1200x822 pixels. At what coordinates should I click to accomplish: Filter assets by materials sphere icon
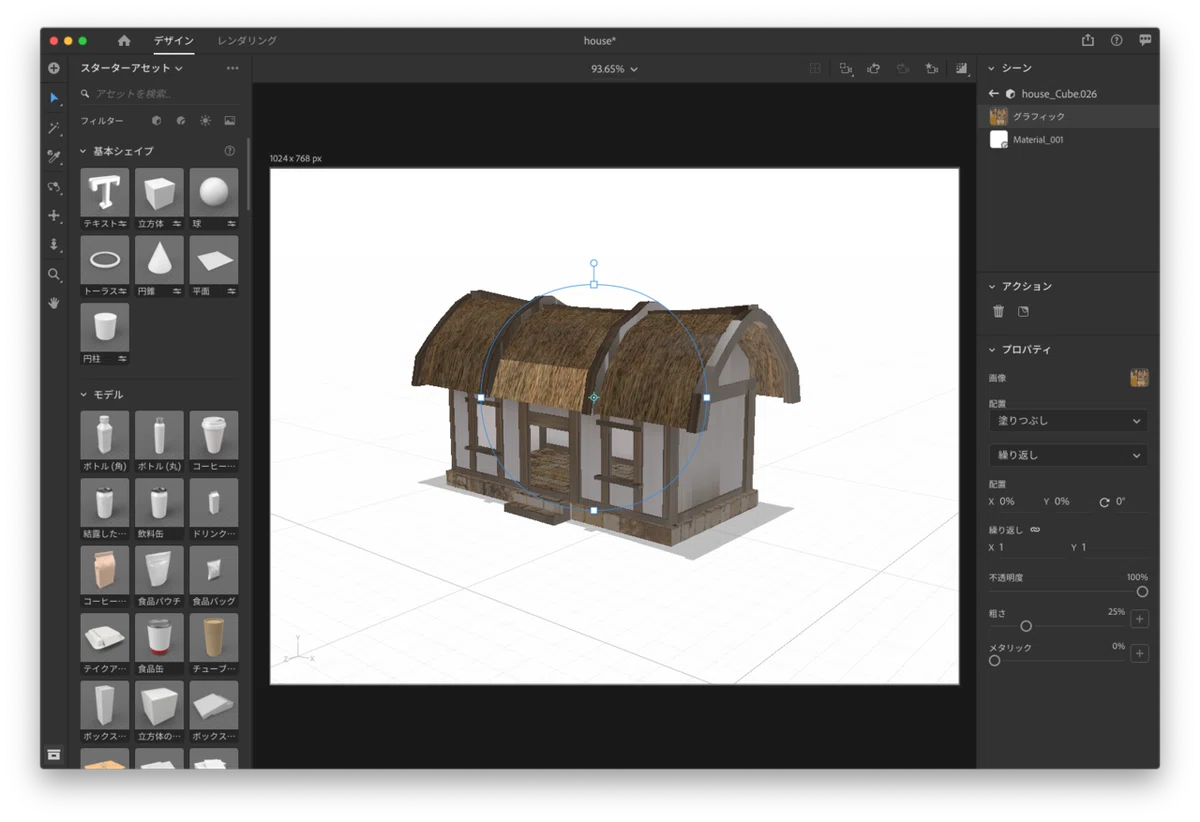[181, 120]
